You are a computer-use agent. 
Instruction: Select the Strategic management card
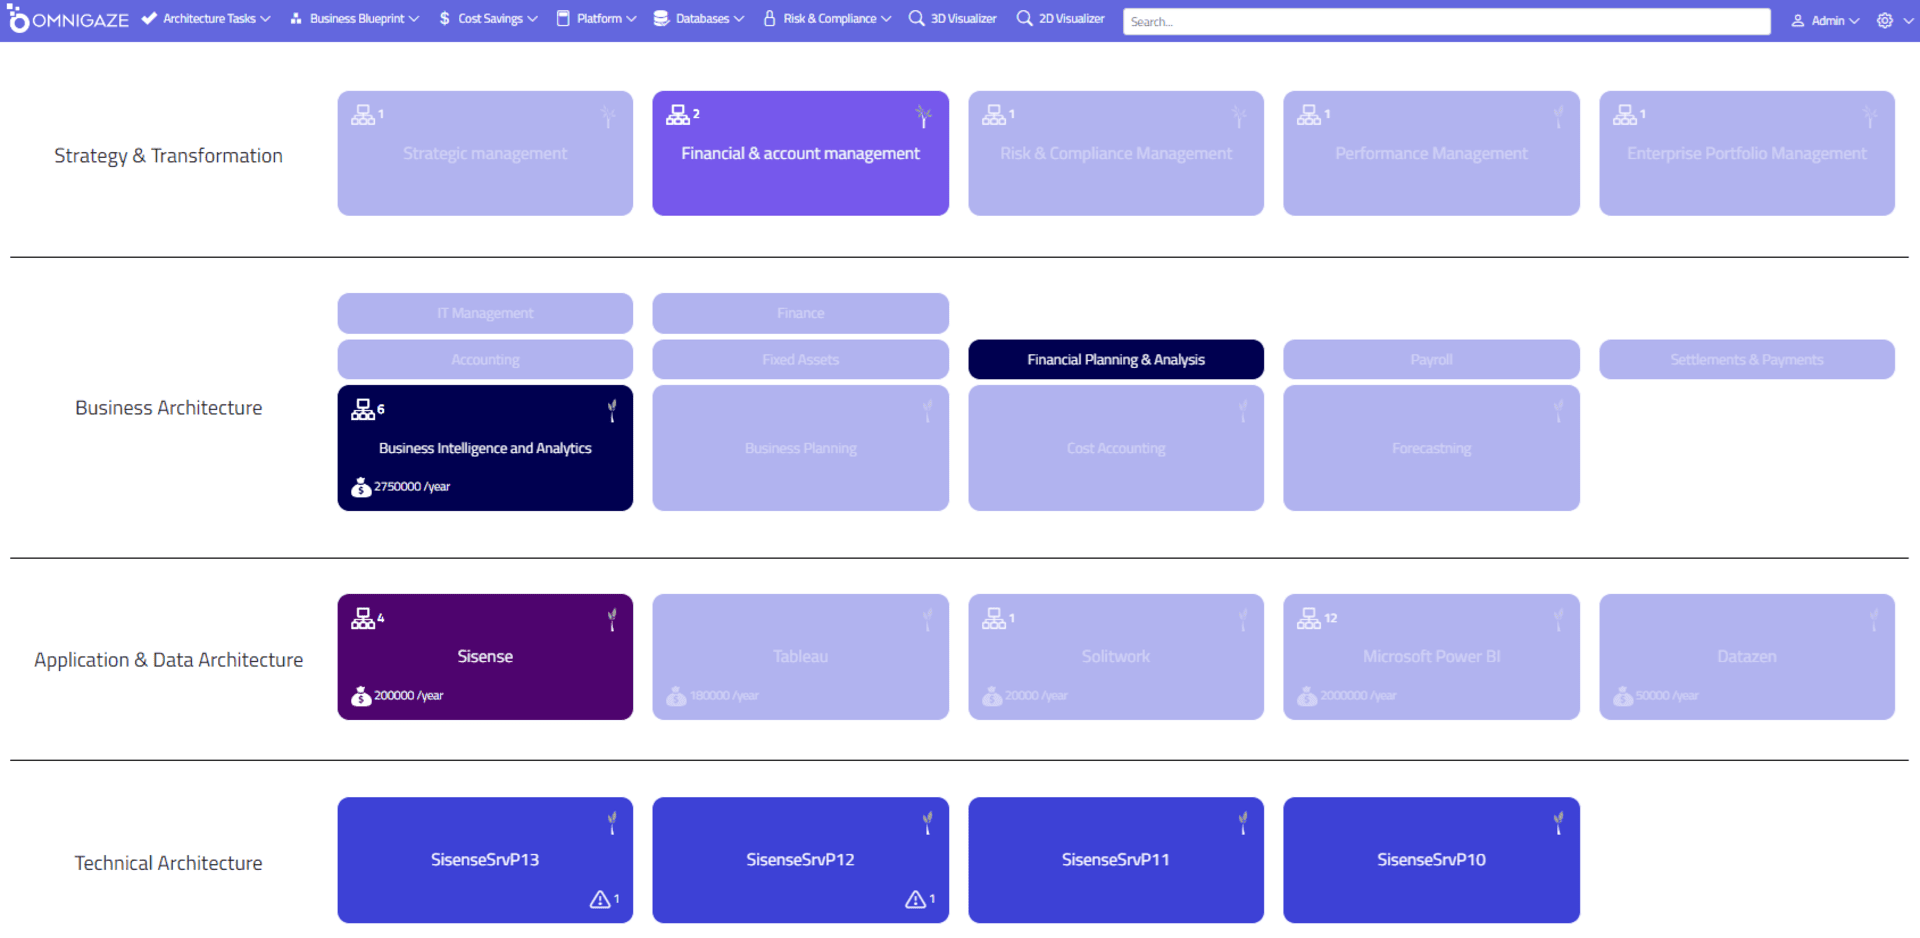[x=485, y=153]
